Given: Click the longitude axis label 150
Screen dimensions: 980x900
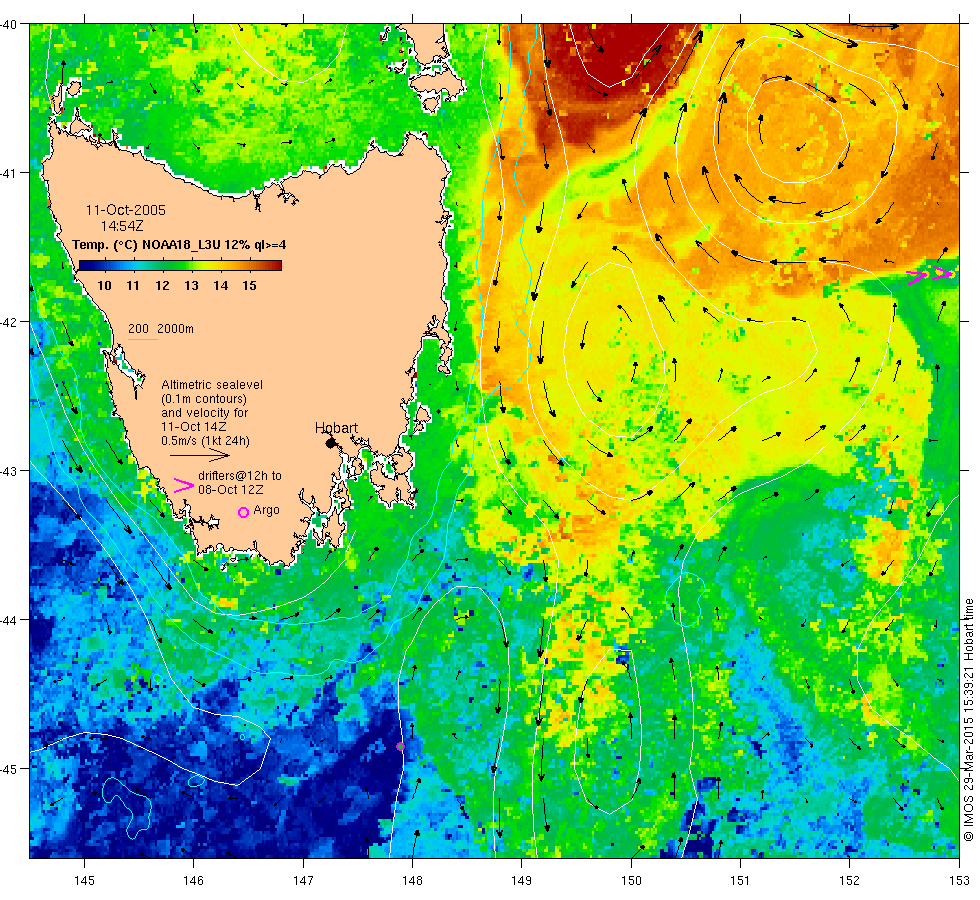Looking at the screenshot, I should coord(631,881).
